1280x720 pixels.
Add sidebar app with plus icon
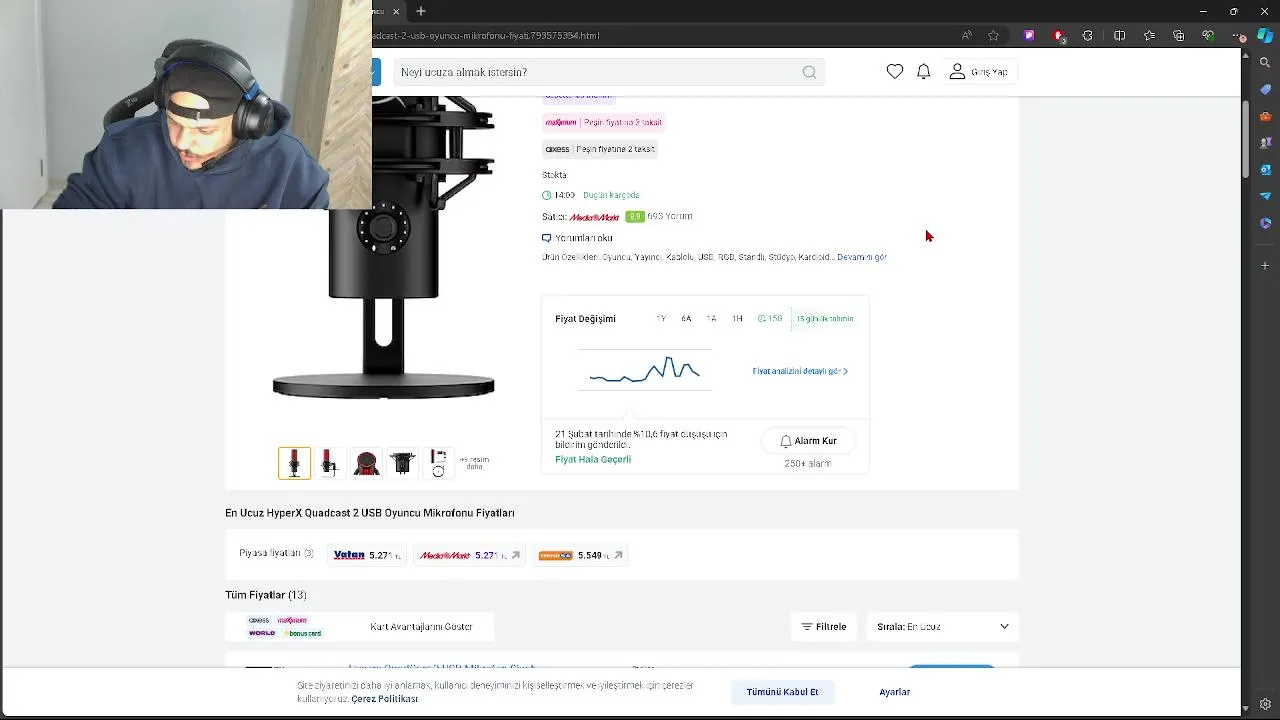pos(1265,266)
